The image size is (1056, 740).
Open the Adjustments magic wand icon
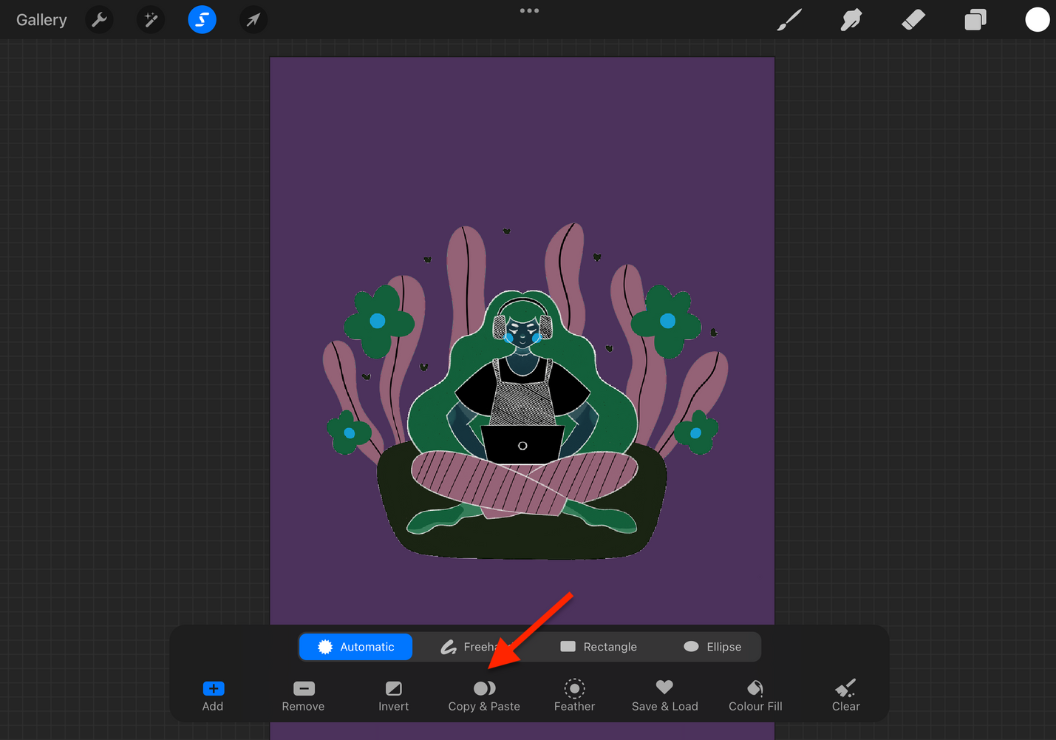tap(150, 20)
